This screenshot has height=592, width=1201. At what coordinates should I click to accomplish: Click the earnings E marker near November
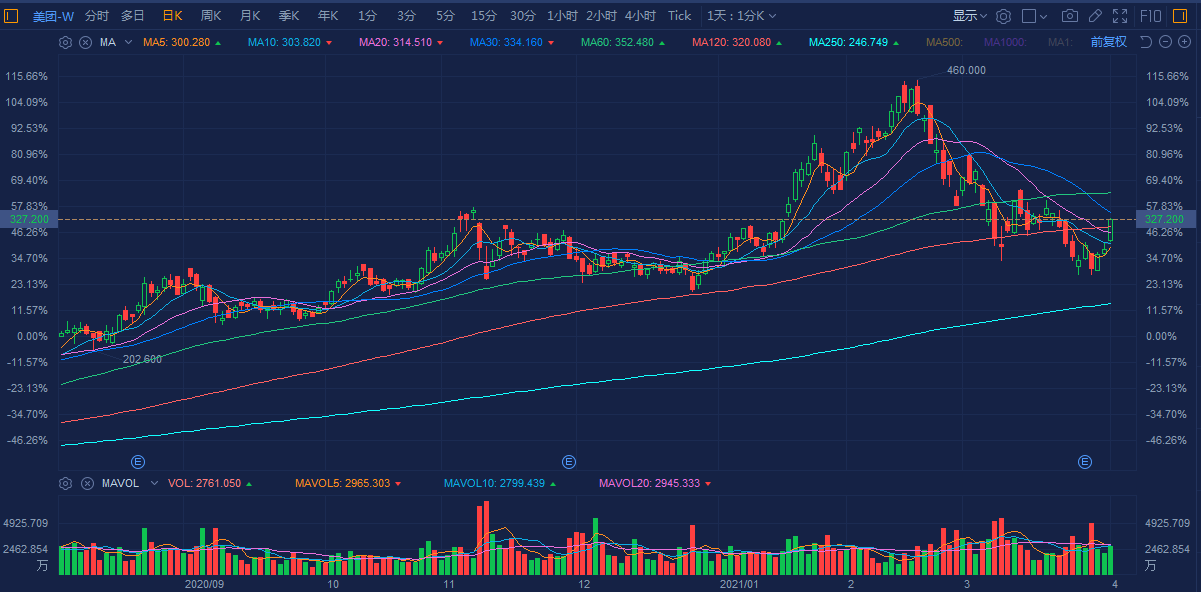(569, 461)
